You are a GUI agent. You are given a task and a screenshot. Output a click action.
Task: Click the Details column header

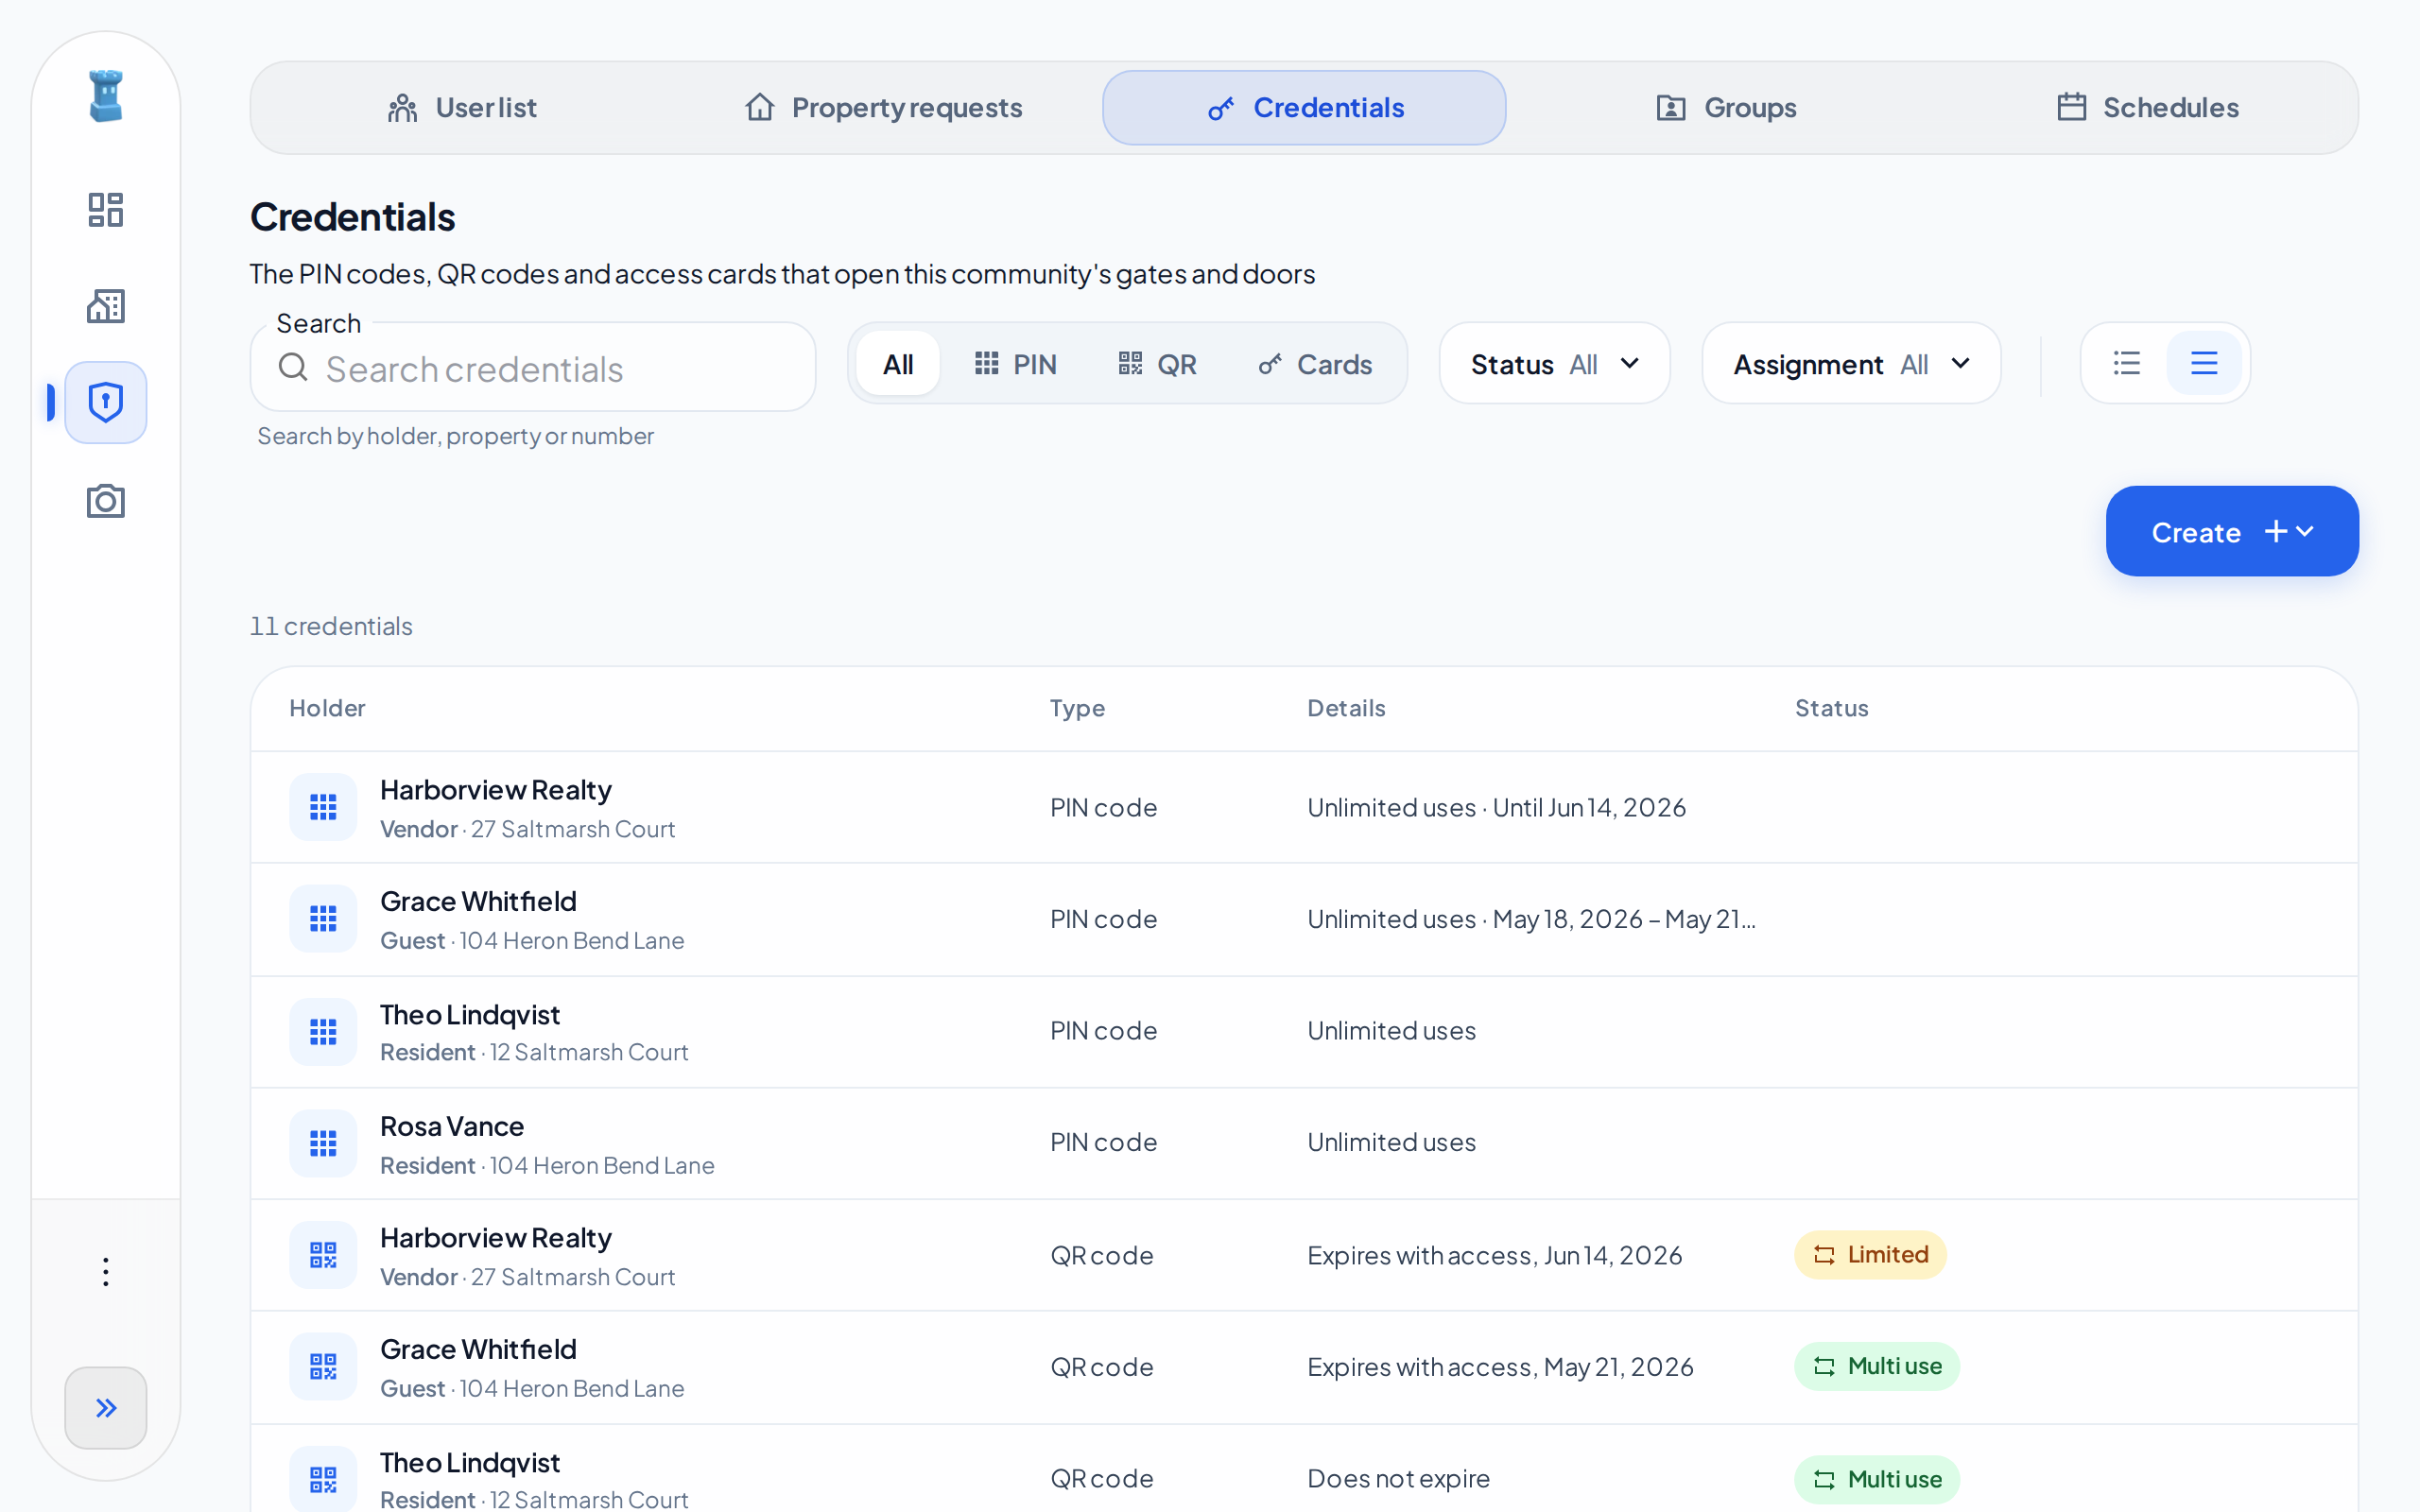tap(1346, 708)
